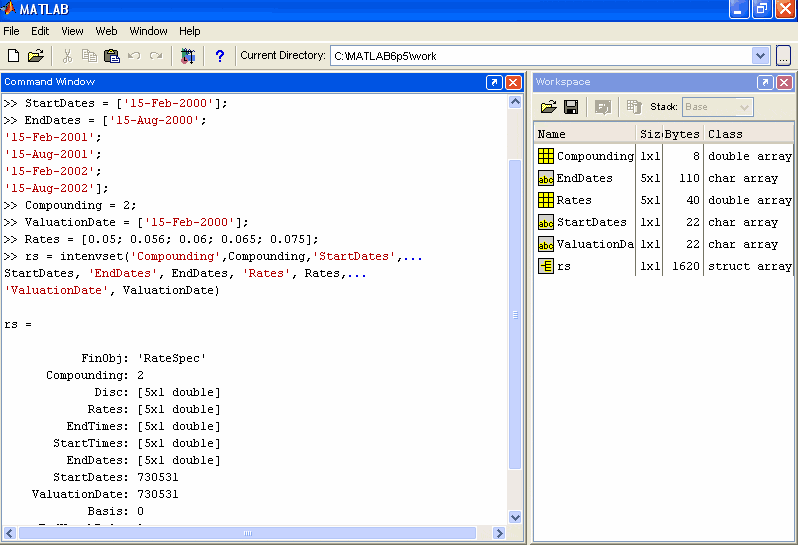Screen dimensions: 798x545
Task: Select the ValuationDate variable icon
Action: (546, 244)
